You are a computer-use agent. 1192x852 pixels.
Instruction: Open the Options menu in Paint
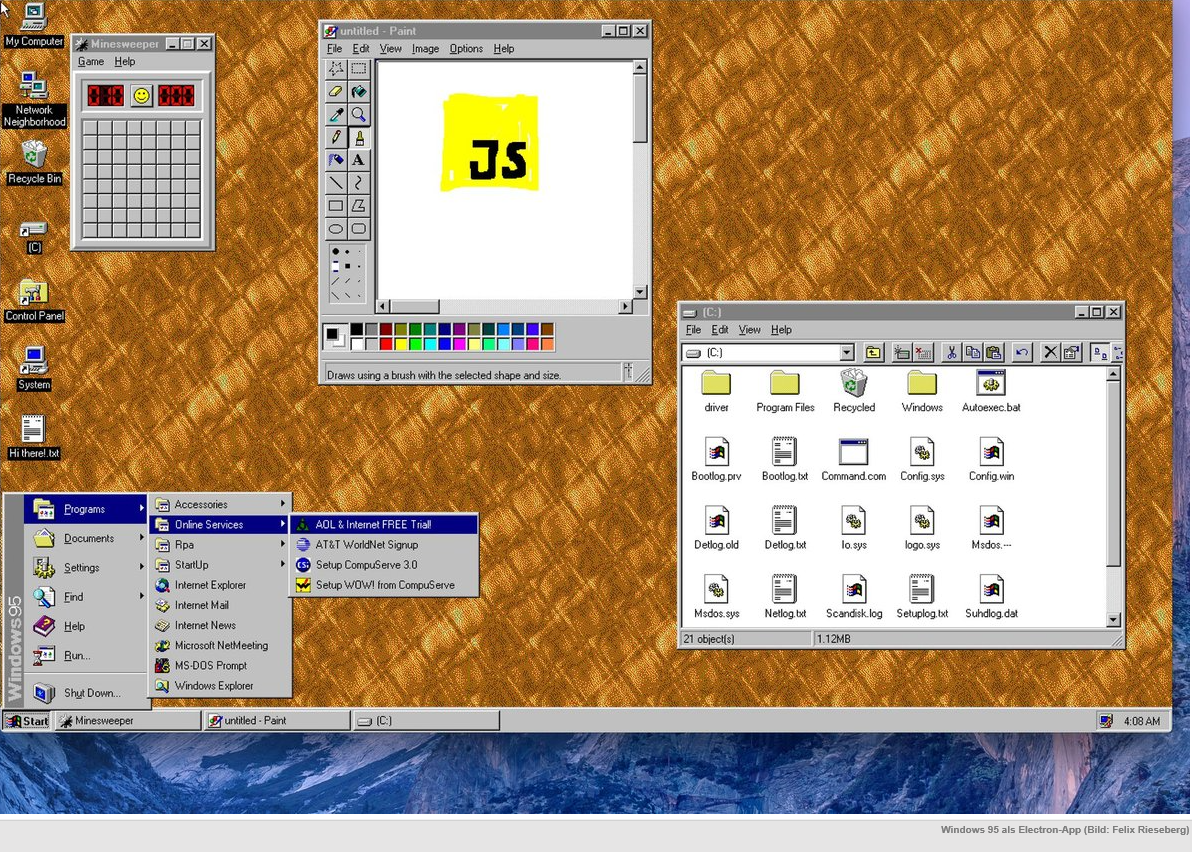coord(466,49)
